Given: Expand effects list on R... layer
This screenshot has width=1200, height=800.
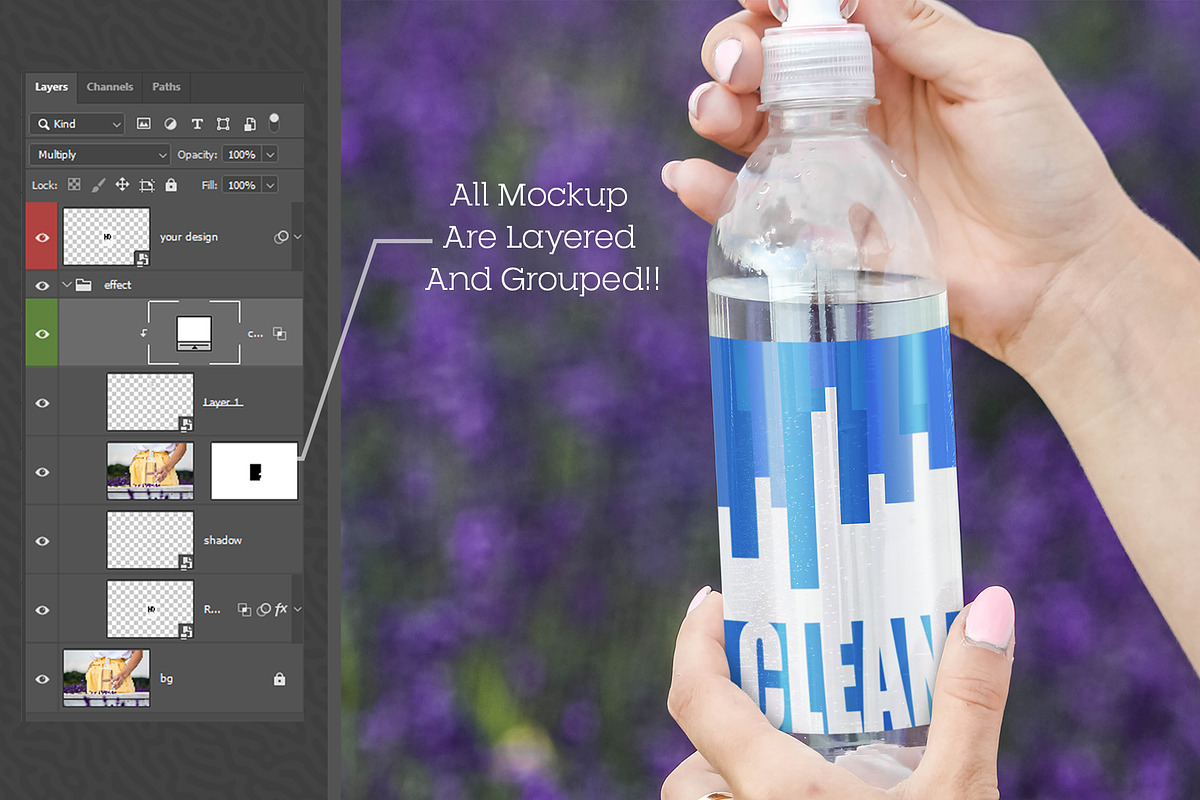Looking at the screenshot, I should (297, 608).
